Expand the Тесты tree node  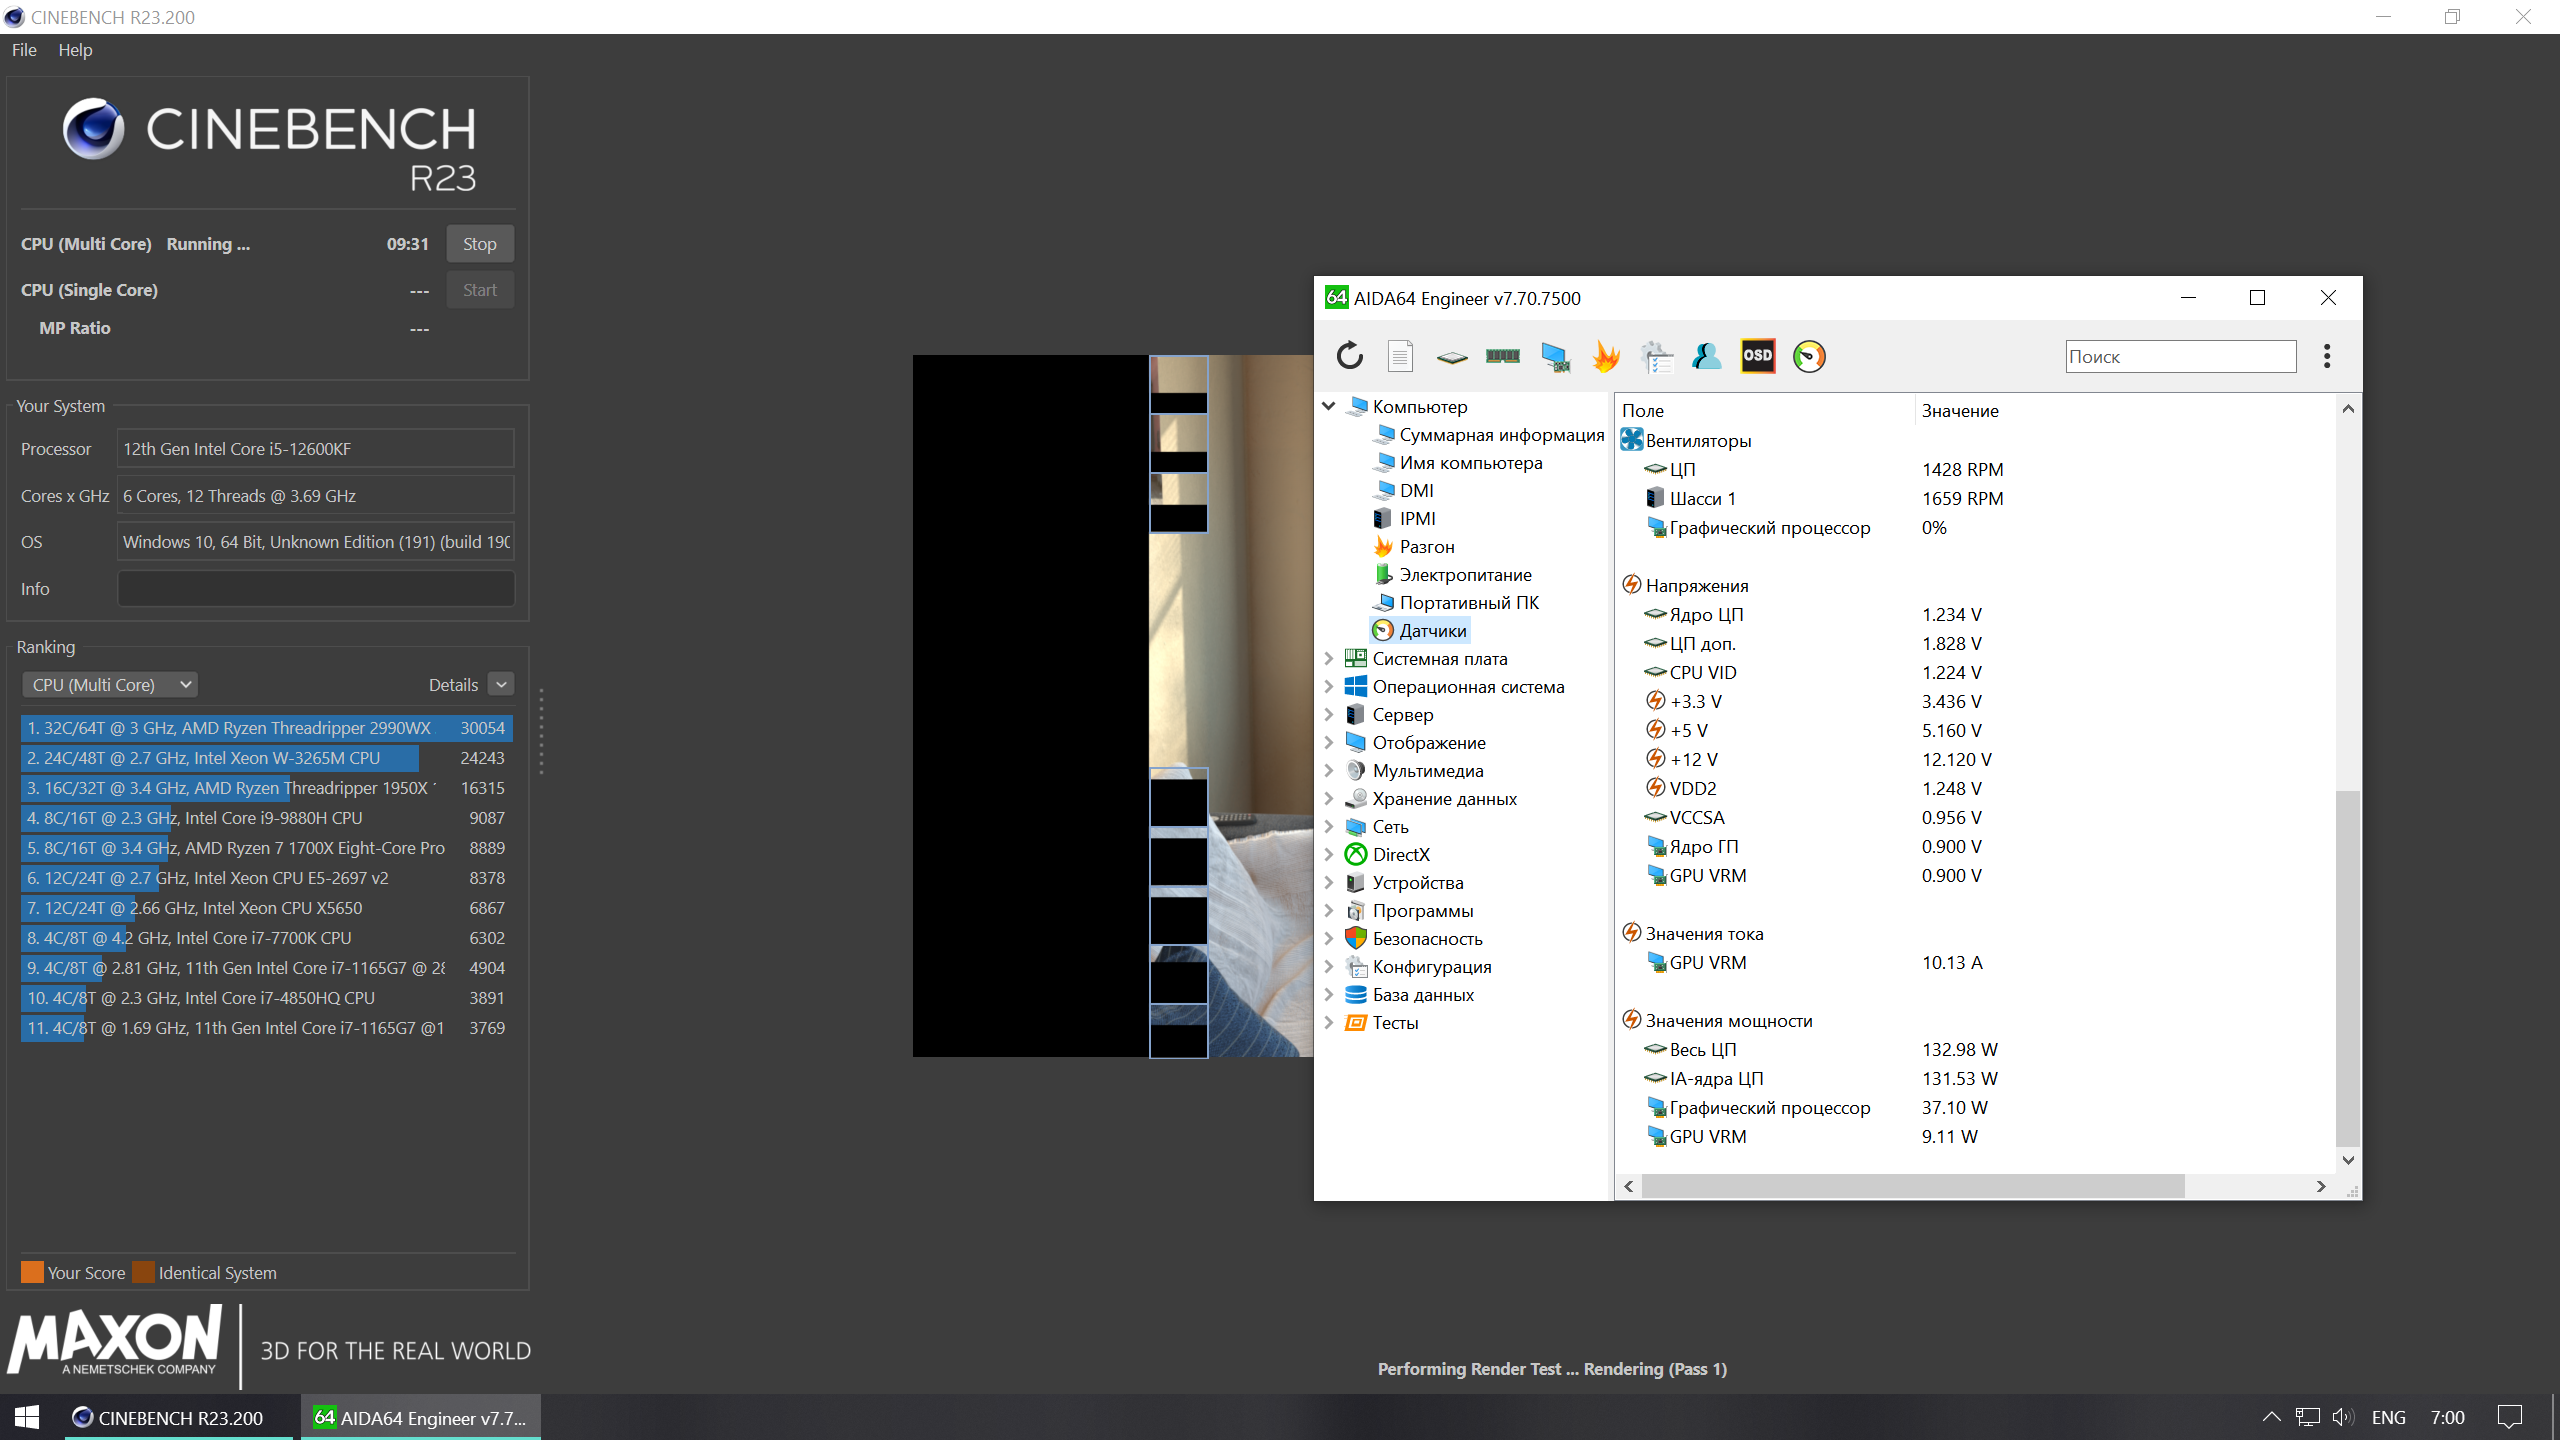[x=1329, y=1023]
